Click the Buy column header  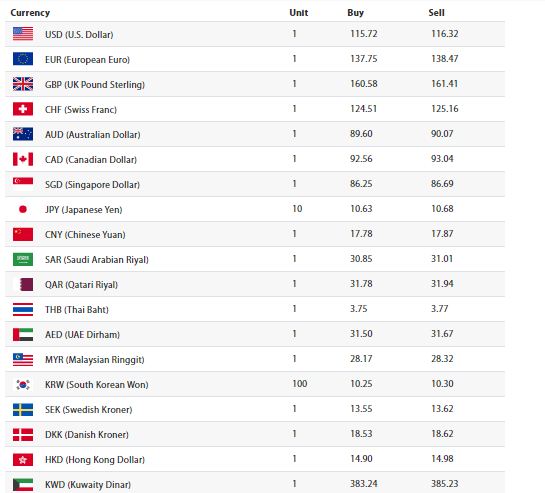click(356, 13)
